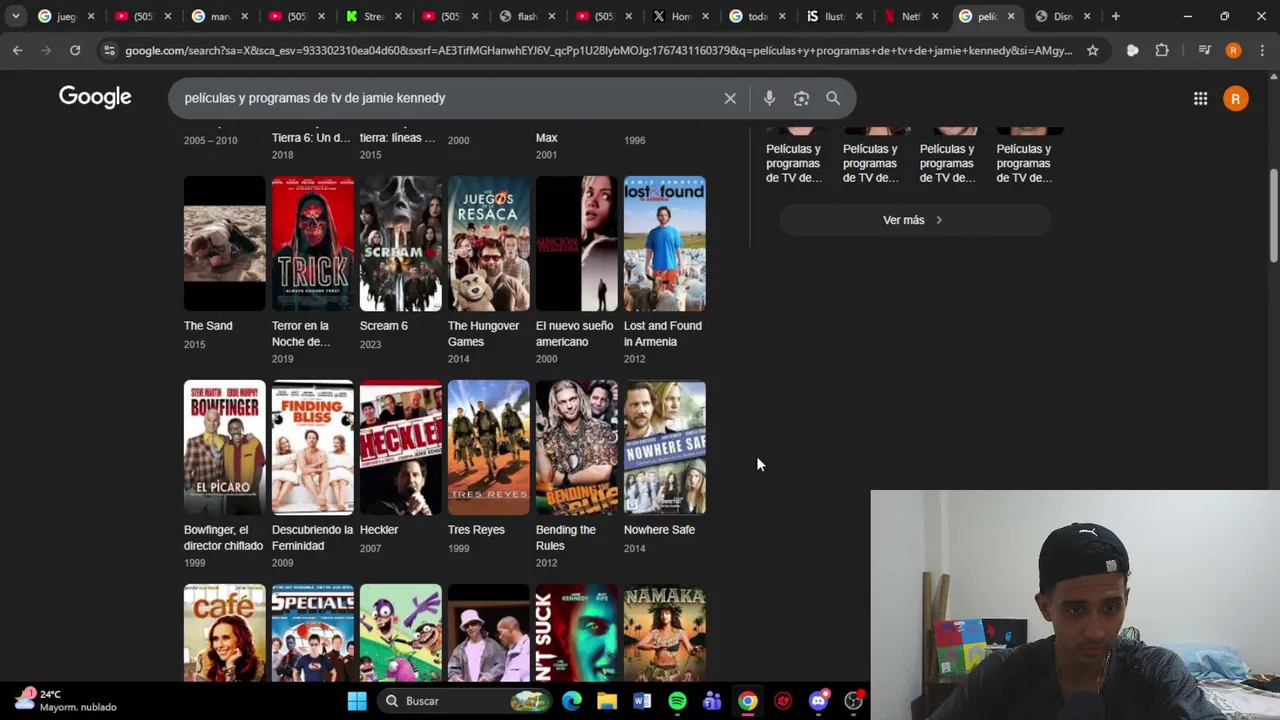
Task: Click the browser address bar
Action: tap(598, 50)
